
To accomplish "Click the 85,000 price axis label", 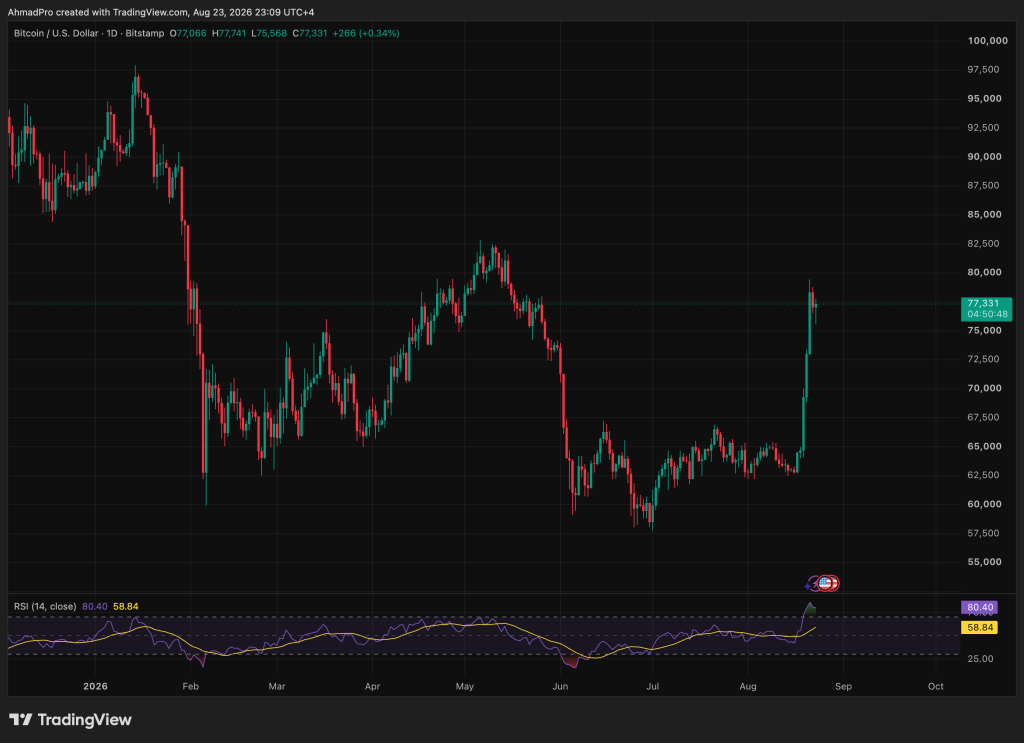I will tap(984, 214).
